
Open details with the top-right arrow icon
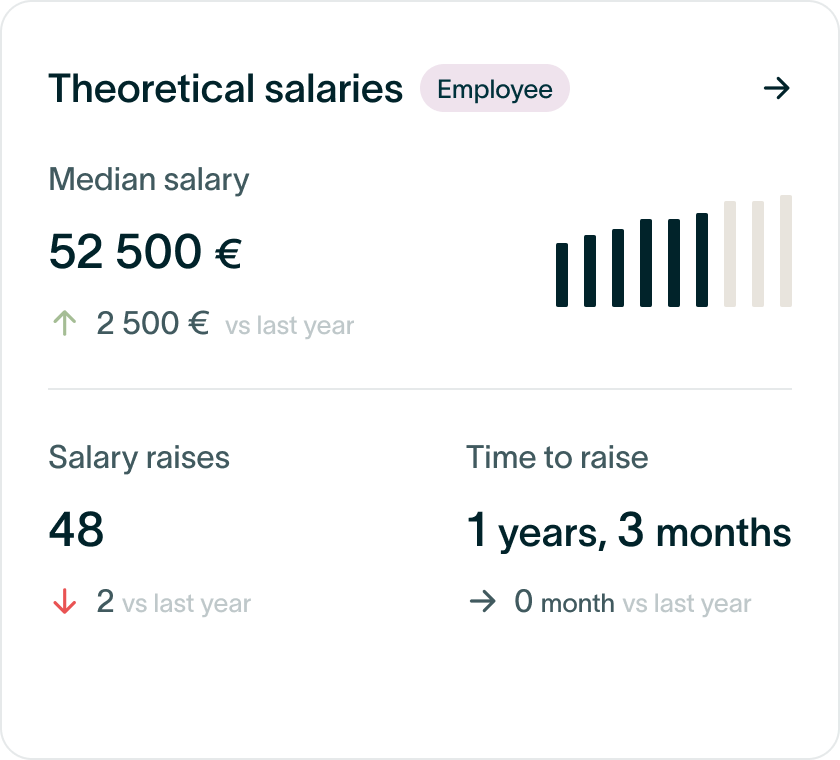[776, 88]
